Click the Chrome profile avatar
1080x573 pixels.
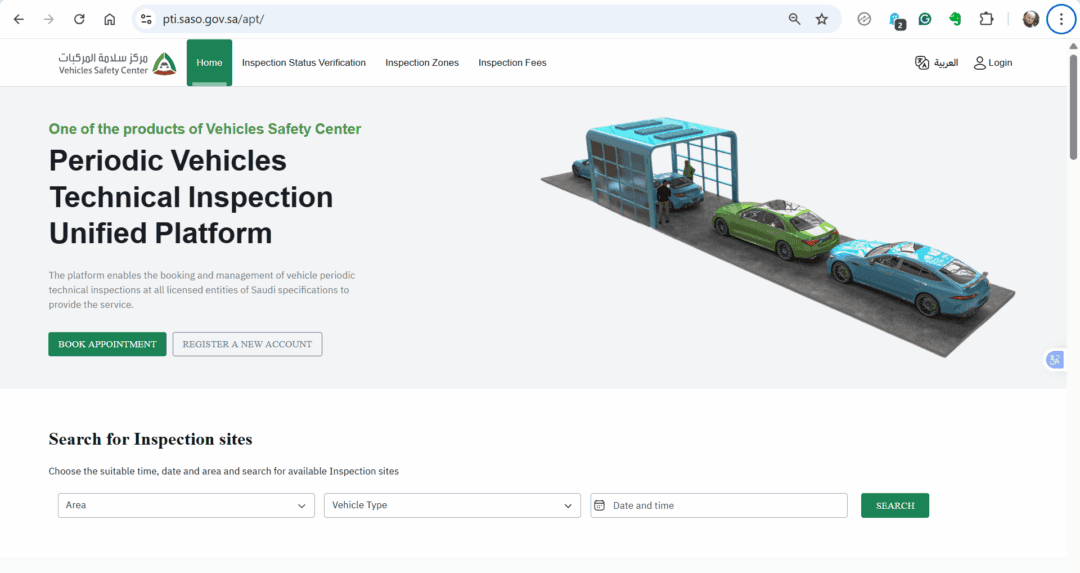coord(1030,19)
